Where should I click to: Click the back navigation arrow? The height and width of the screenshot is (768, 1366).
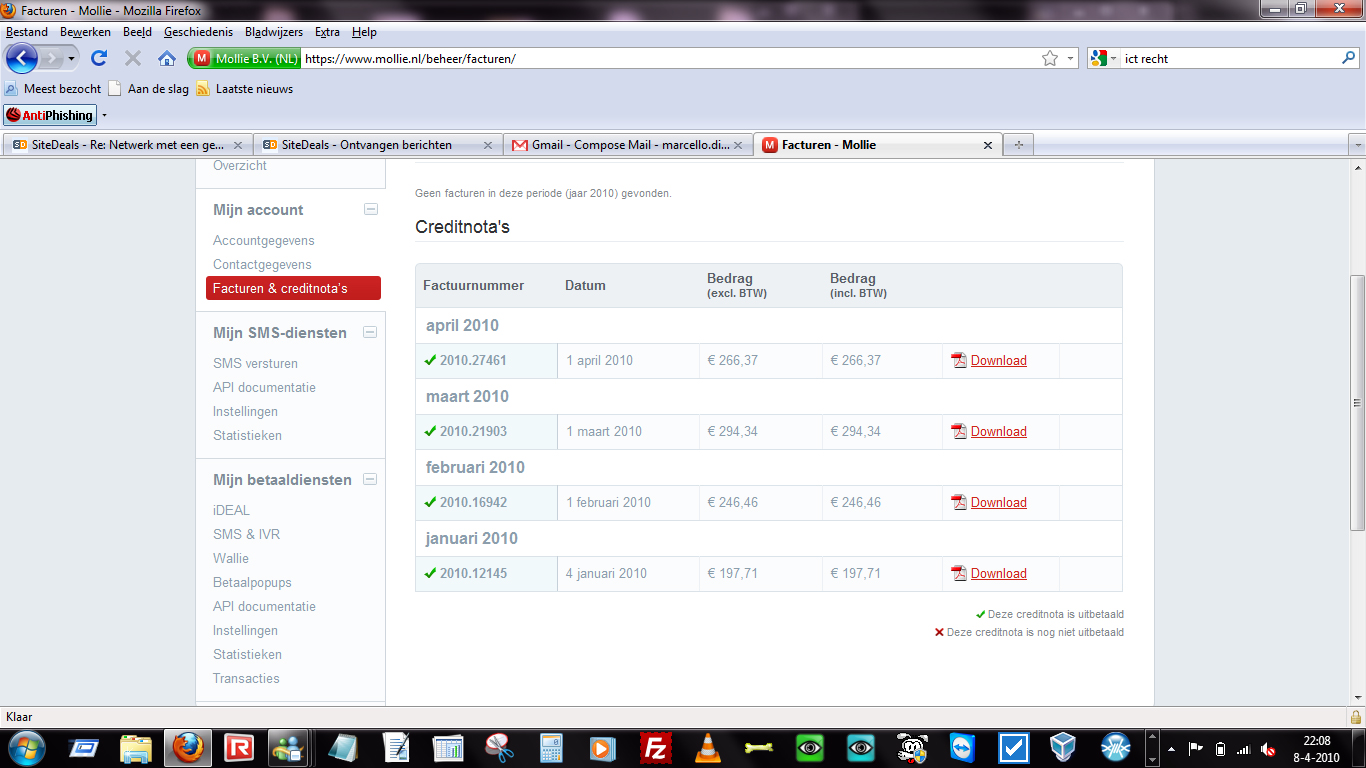point(22,58)
